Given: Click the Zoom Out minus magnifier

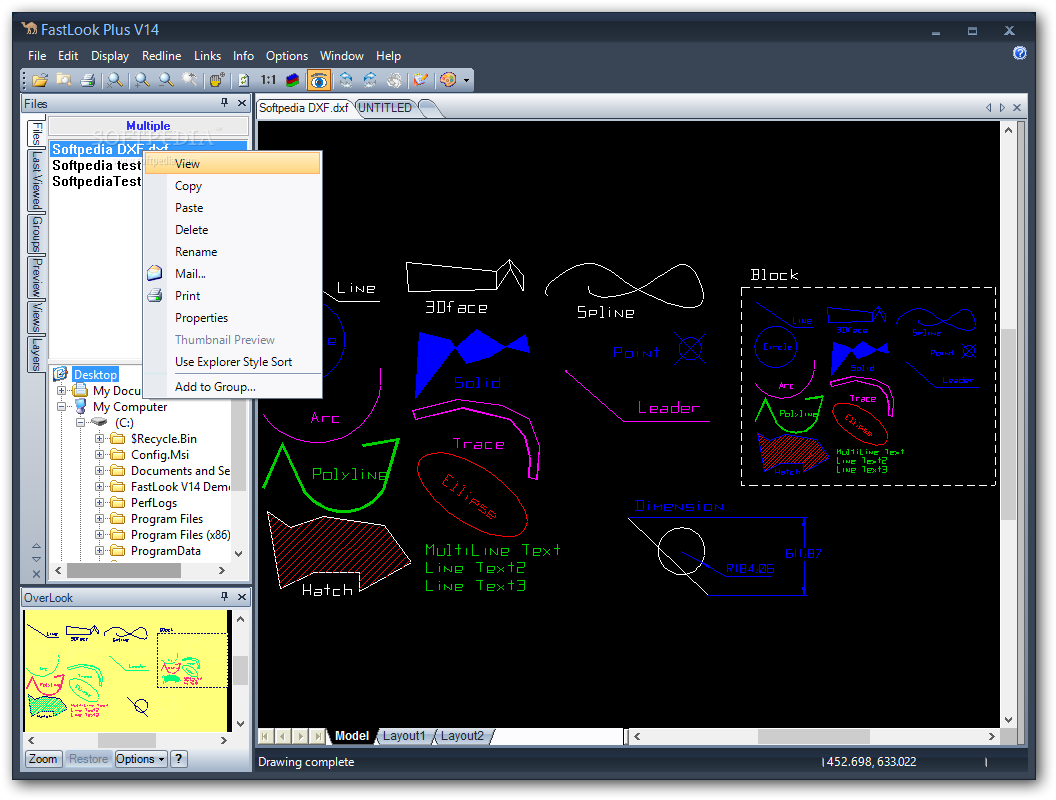Looking at the screenshot, I should 166,80.
